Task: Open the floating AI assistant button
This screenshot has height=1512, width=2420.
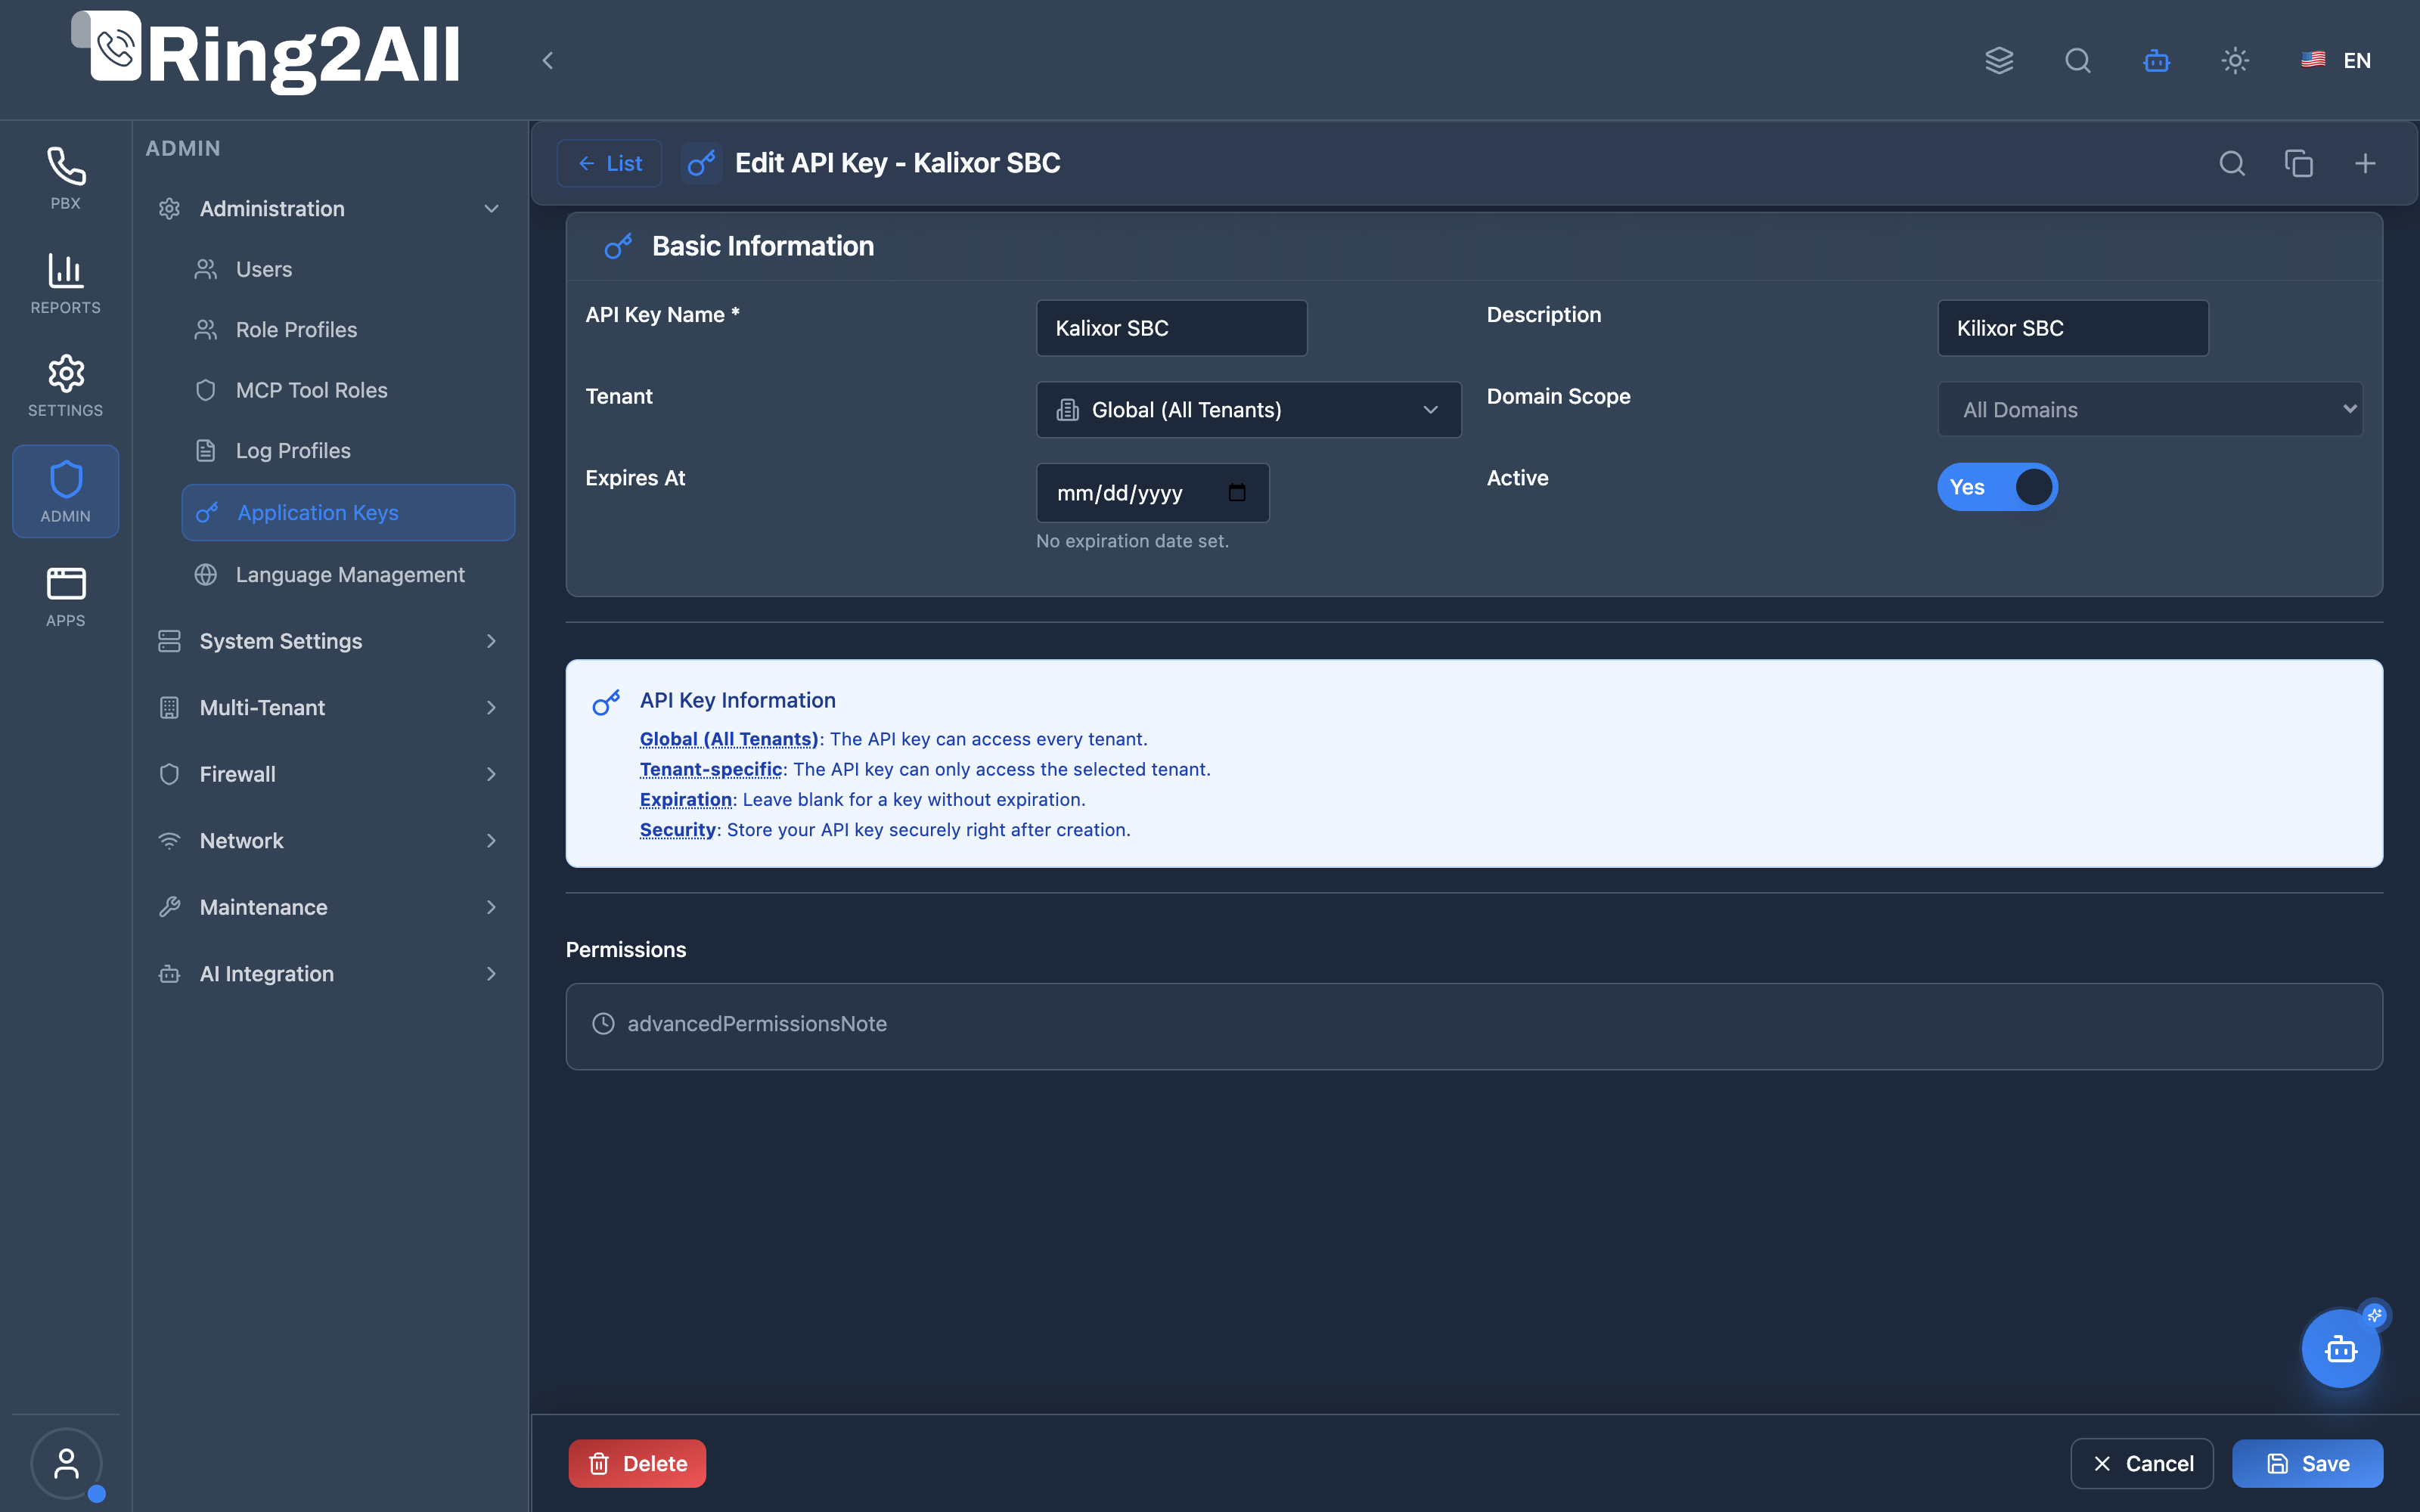Action: (2340, 1349)
